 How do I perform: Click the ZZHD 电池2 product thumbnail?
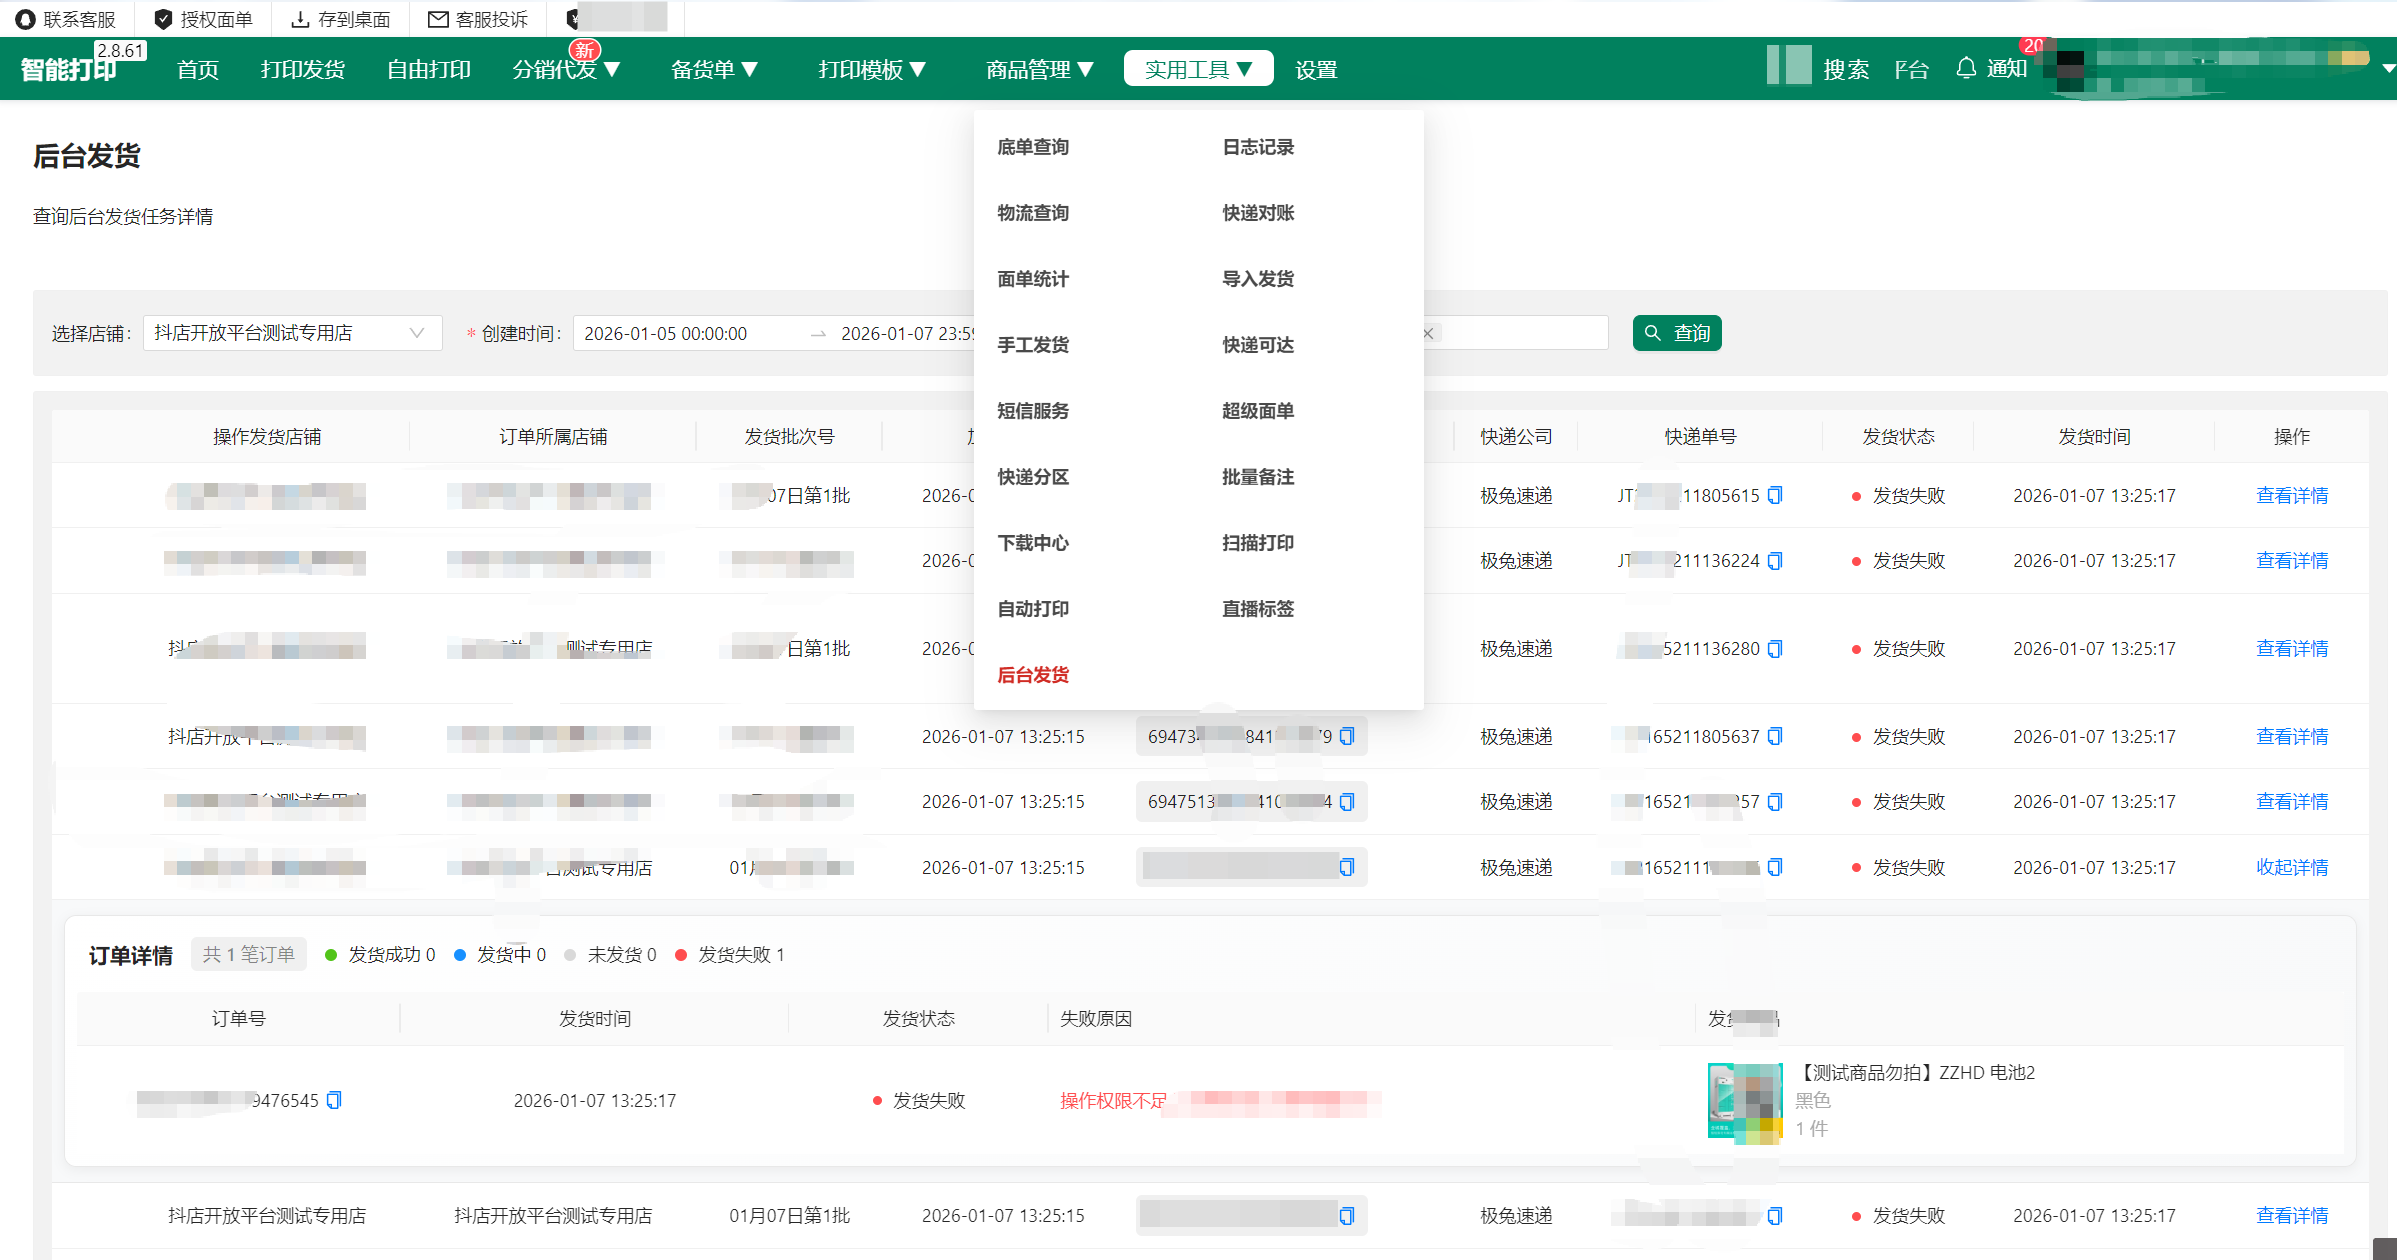pos(1744,1101)
